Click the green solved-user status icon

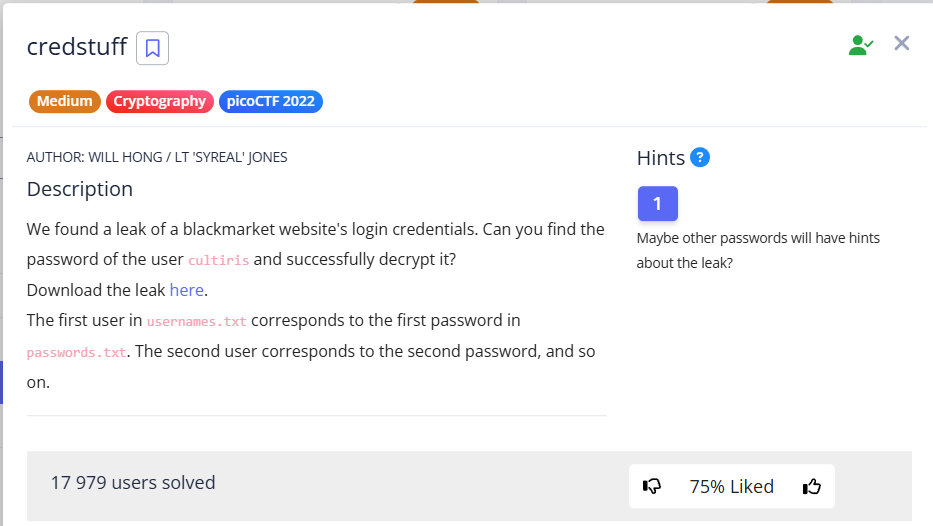pos(860,44)
